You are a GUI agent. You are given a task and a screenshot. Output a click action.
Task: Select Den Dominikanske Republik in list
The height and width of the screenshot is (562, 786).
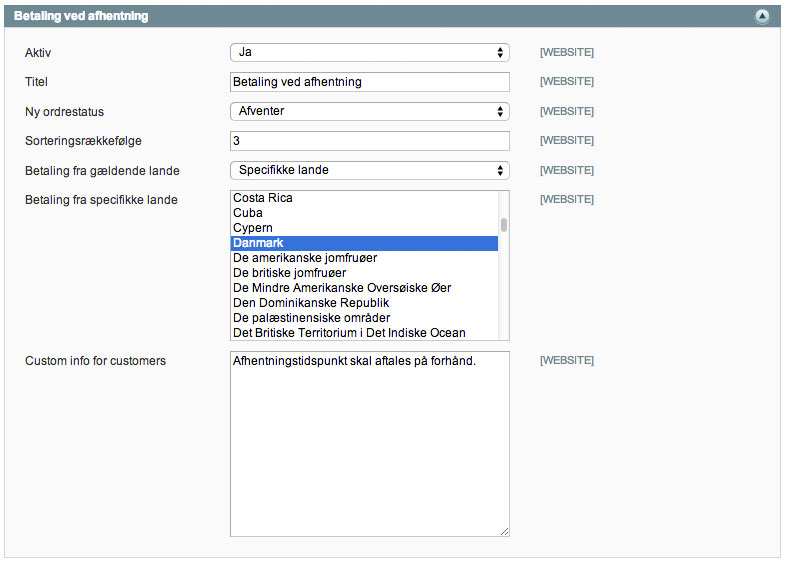(x=364, y=303)
